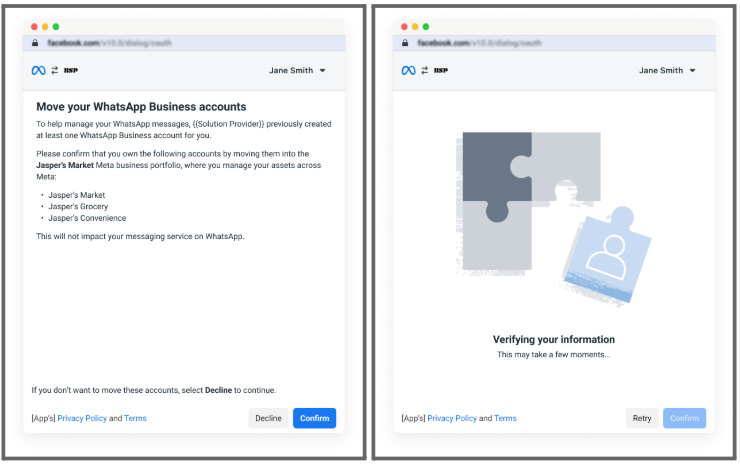Click the exchange arrows icon in right dialog
This screenshot has width=740, height=464.
[x=424, y=71]
